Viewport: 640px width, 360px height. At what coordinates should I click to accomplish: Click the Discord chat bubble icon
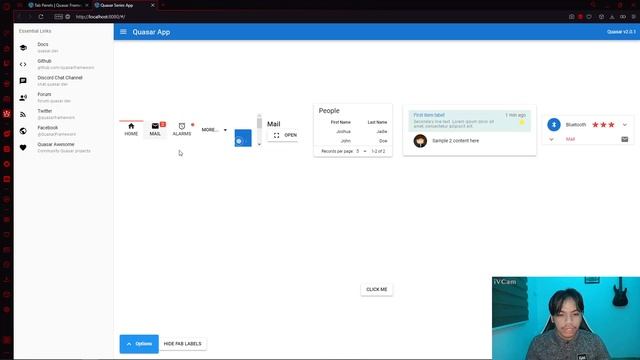tap(23, 81)
